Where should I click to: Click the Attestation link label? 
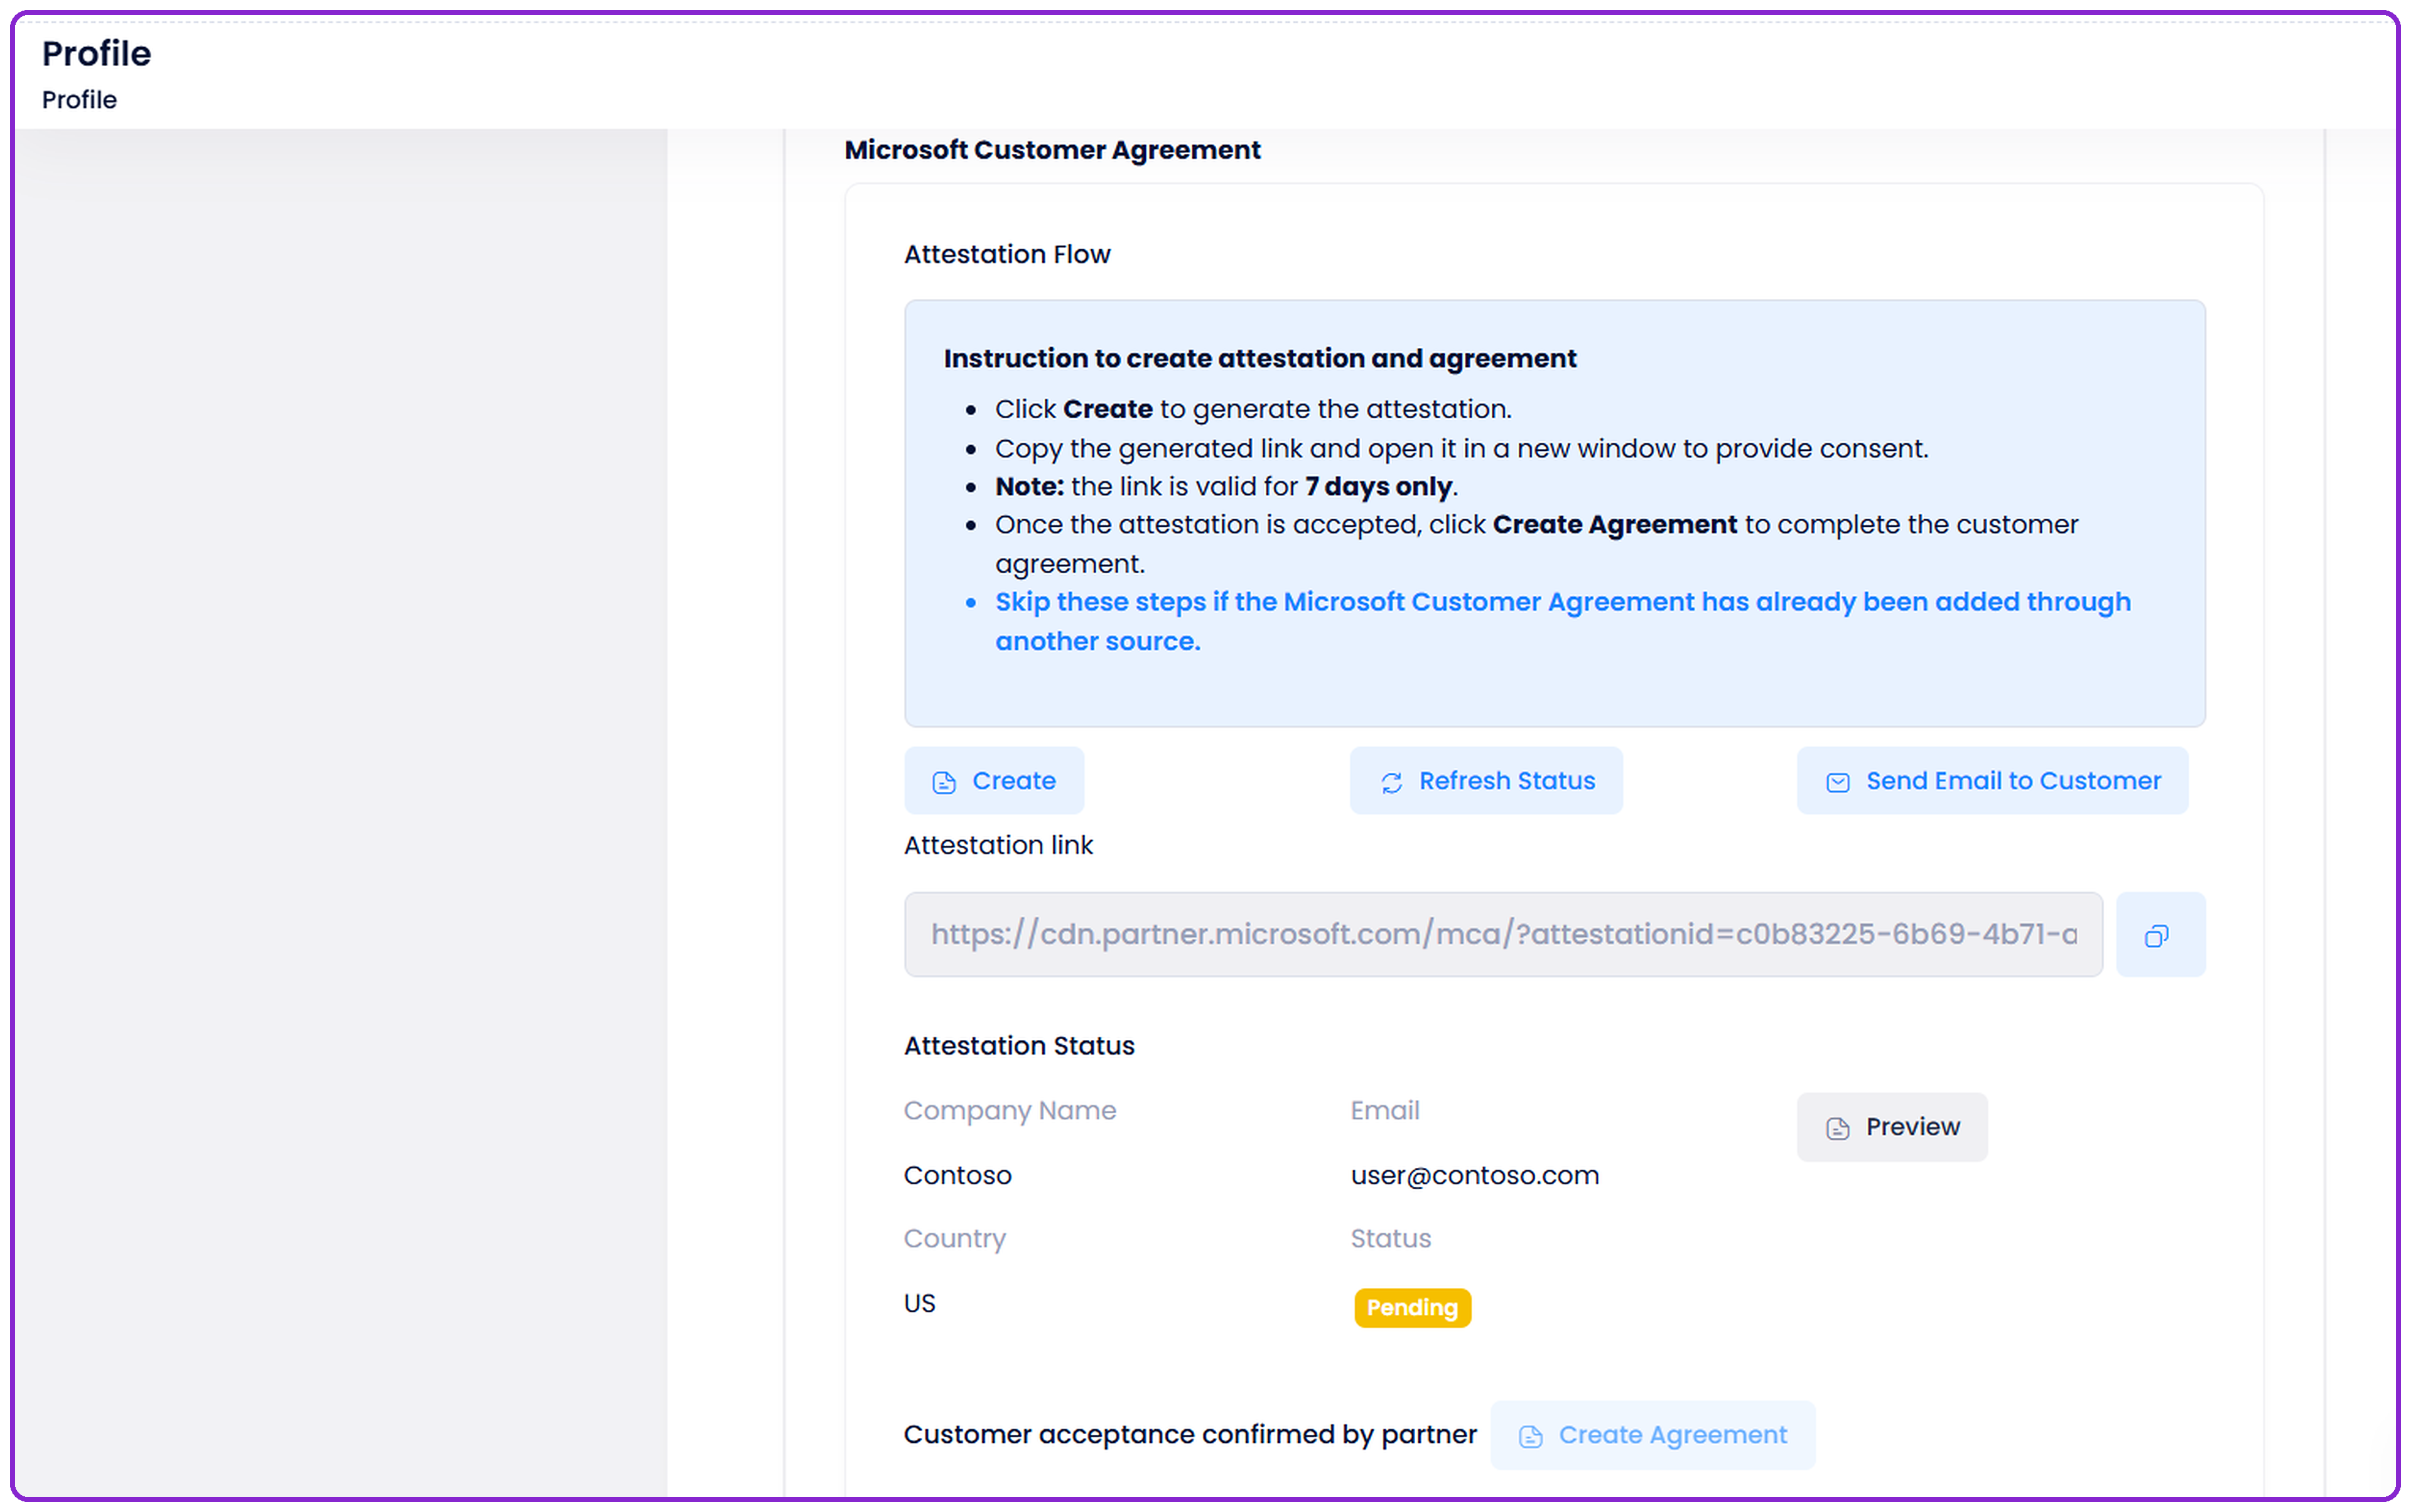998,845
